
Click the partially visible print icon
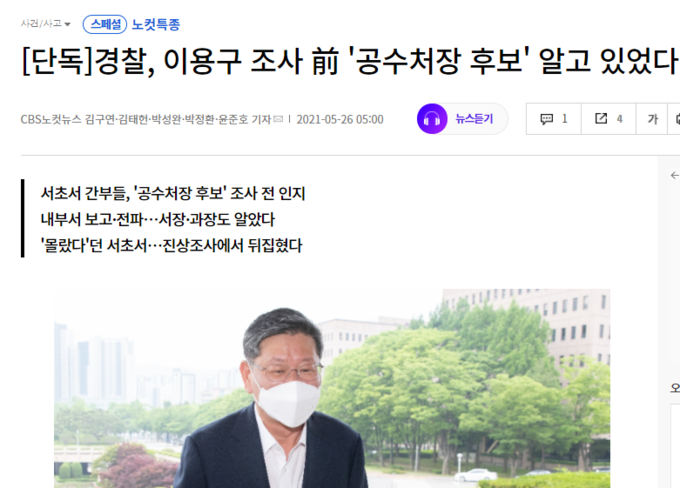tap(677, 119)
